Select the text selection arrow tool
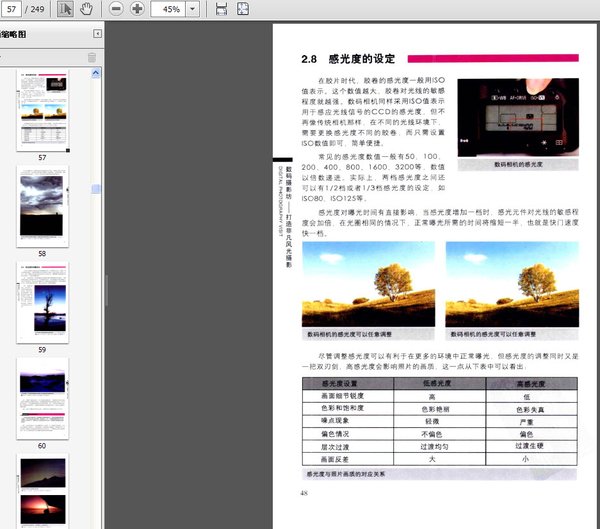600x529 pixels. click(66, 9)
